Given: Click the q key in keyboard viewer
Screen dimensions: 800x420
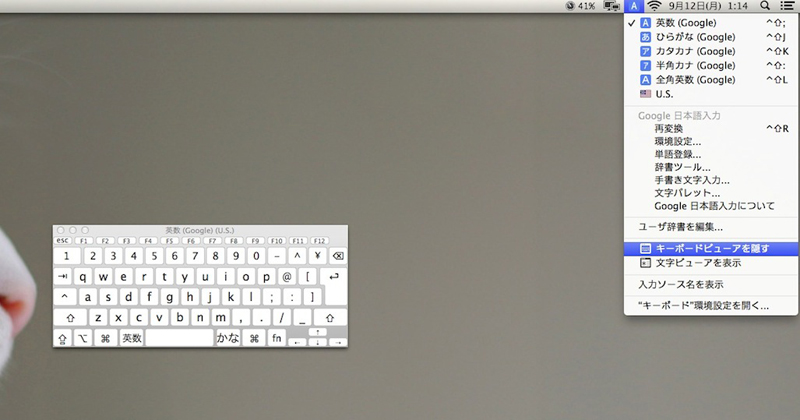Looking at the screenshot, I should [83, 277].
